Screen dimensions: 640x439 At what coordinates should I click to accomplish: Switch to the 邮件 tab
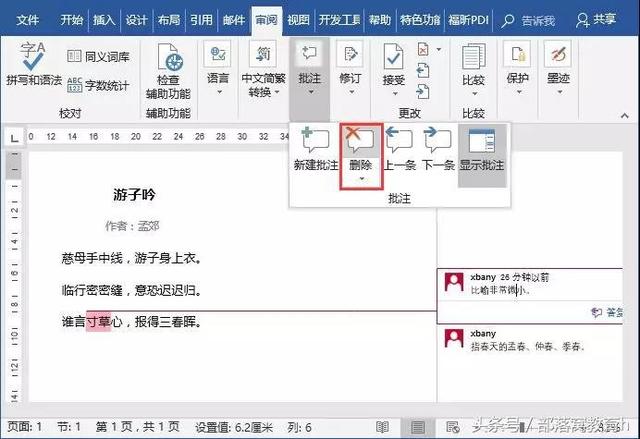234,19
